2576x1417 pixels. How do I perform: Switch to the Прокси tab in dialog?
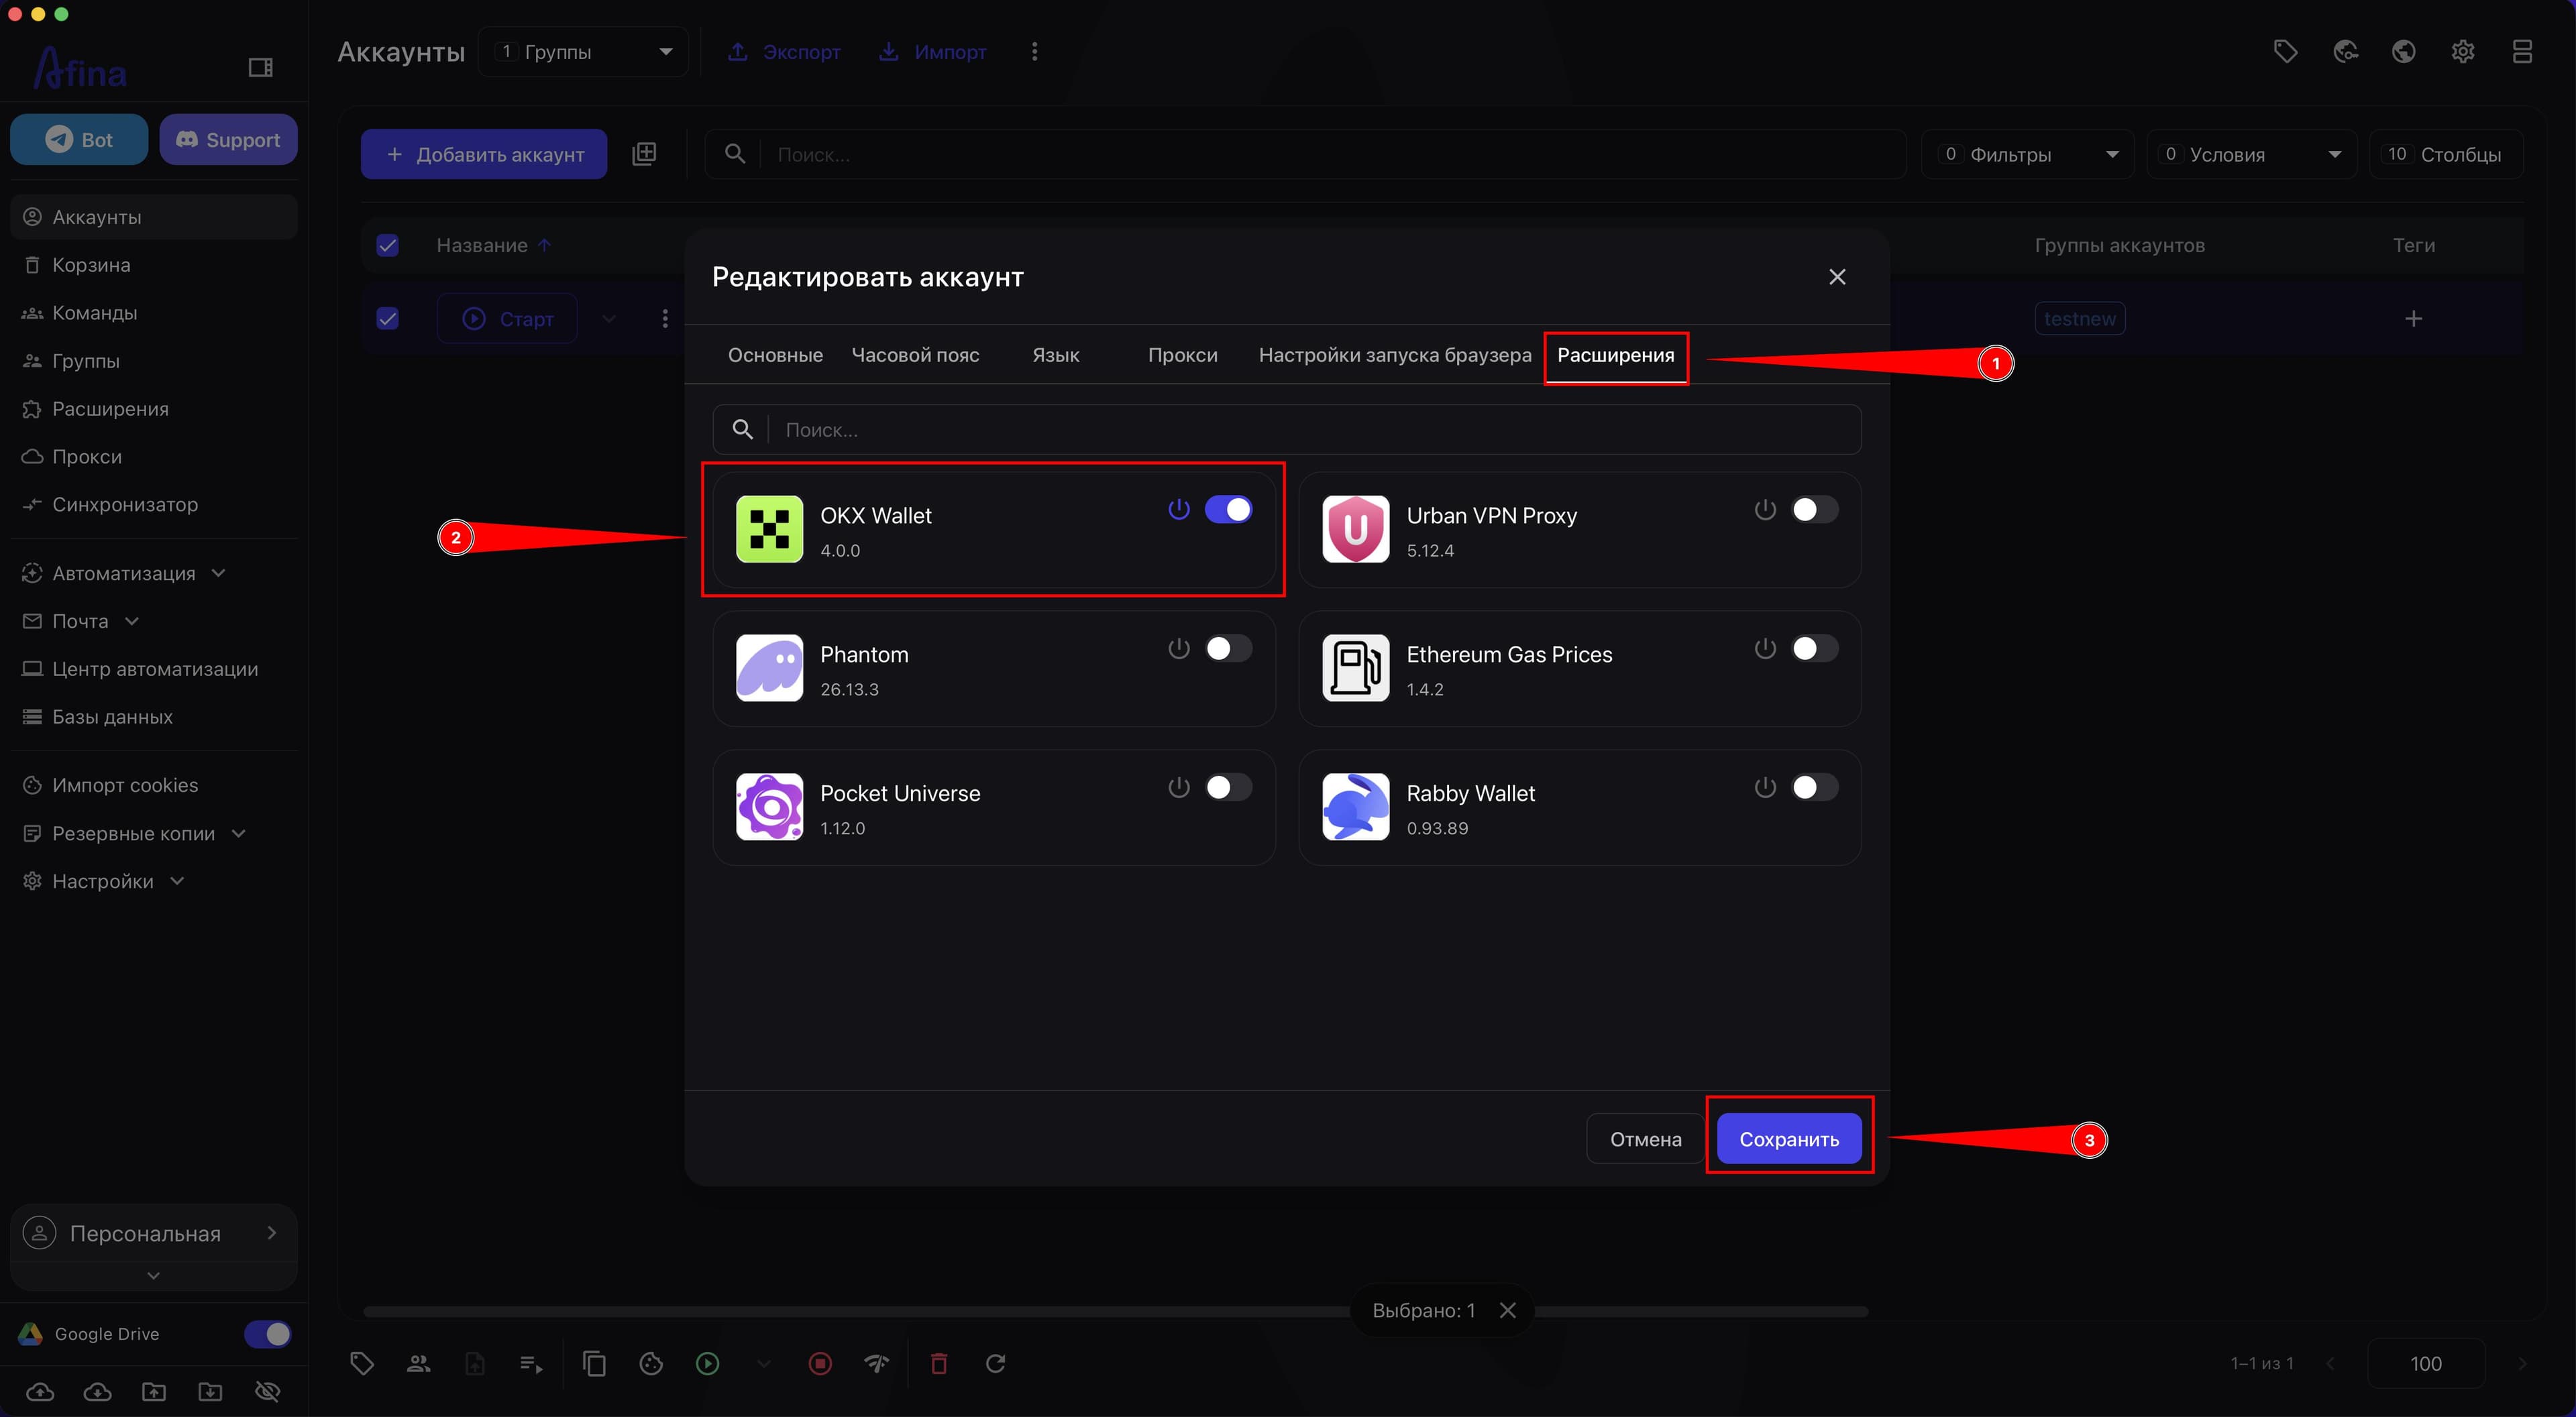pyautogui.click(x=1182, y=355)
